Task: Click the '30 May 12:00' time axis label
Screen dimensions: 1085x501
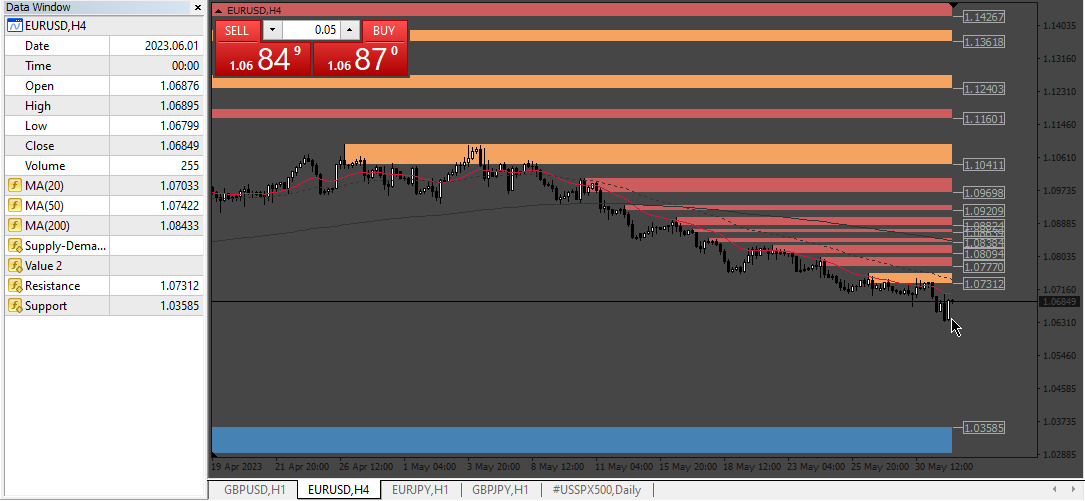Action: [943, 466]
